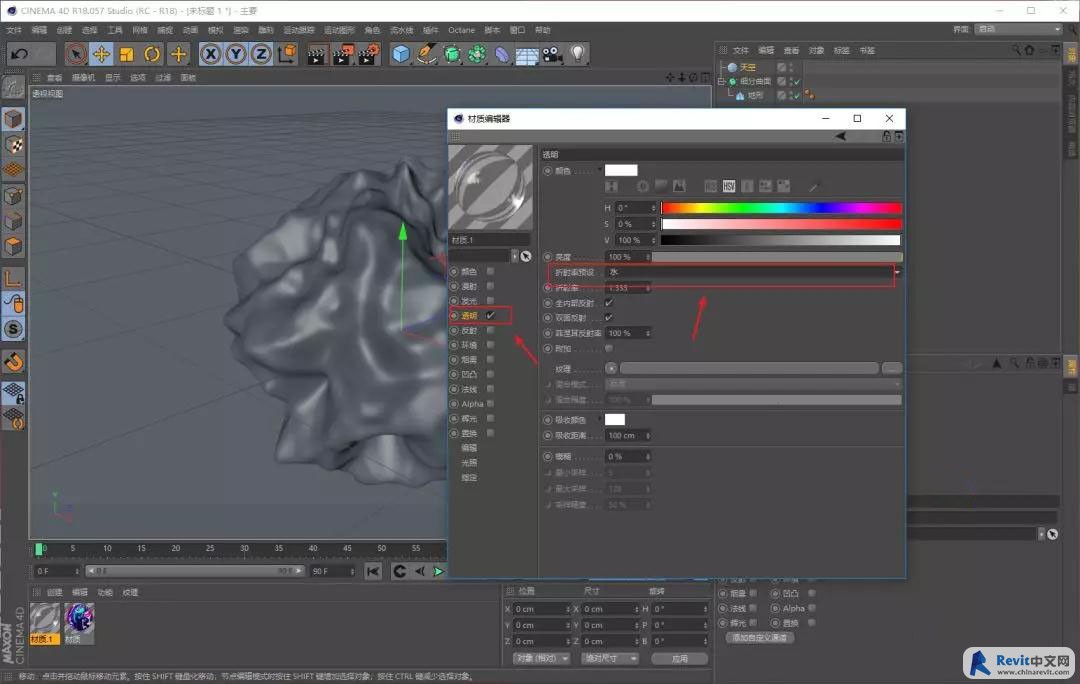Screen dimensions: 1080x684
Task: Open the render settings
Action: tap(368, 54)
